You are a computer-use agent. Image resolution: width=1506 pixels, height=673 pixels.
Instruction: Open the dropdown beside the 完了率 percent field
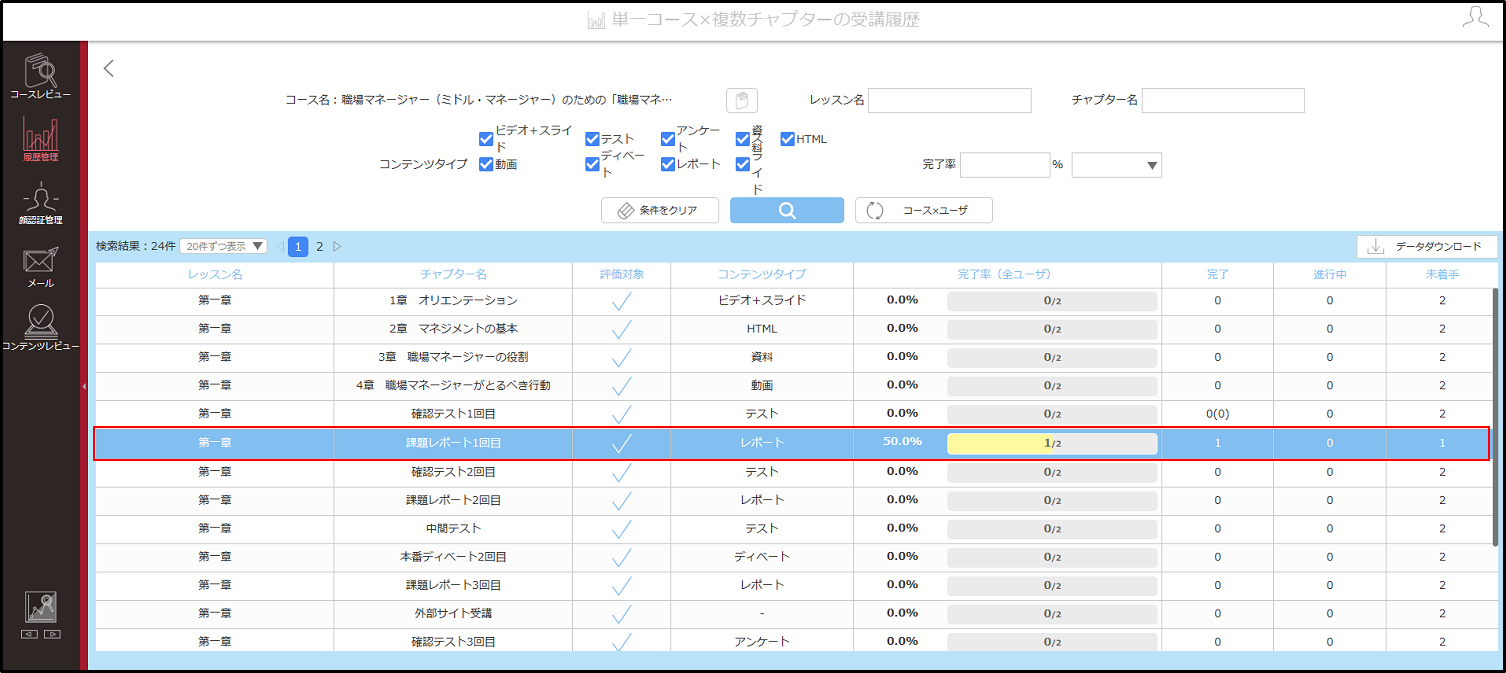(x=1116, y=165)
